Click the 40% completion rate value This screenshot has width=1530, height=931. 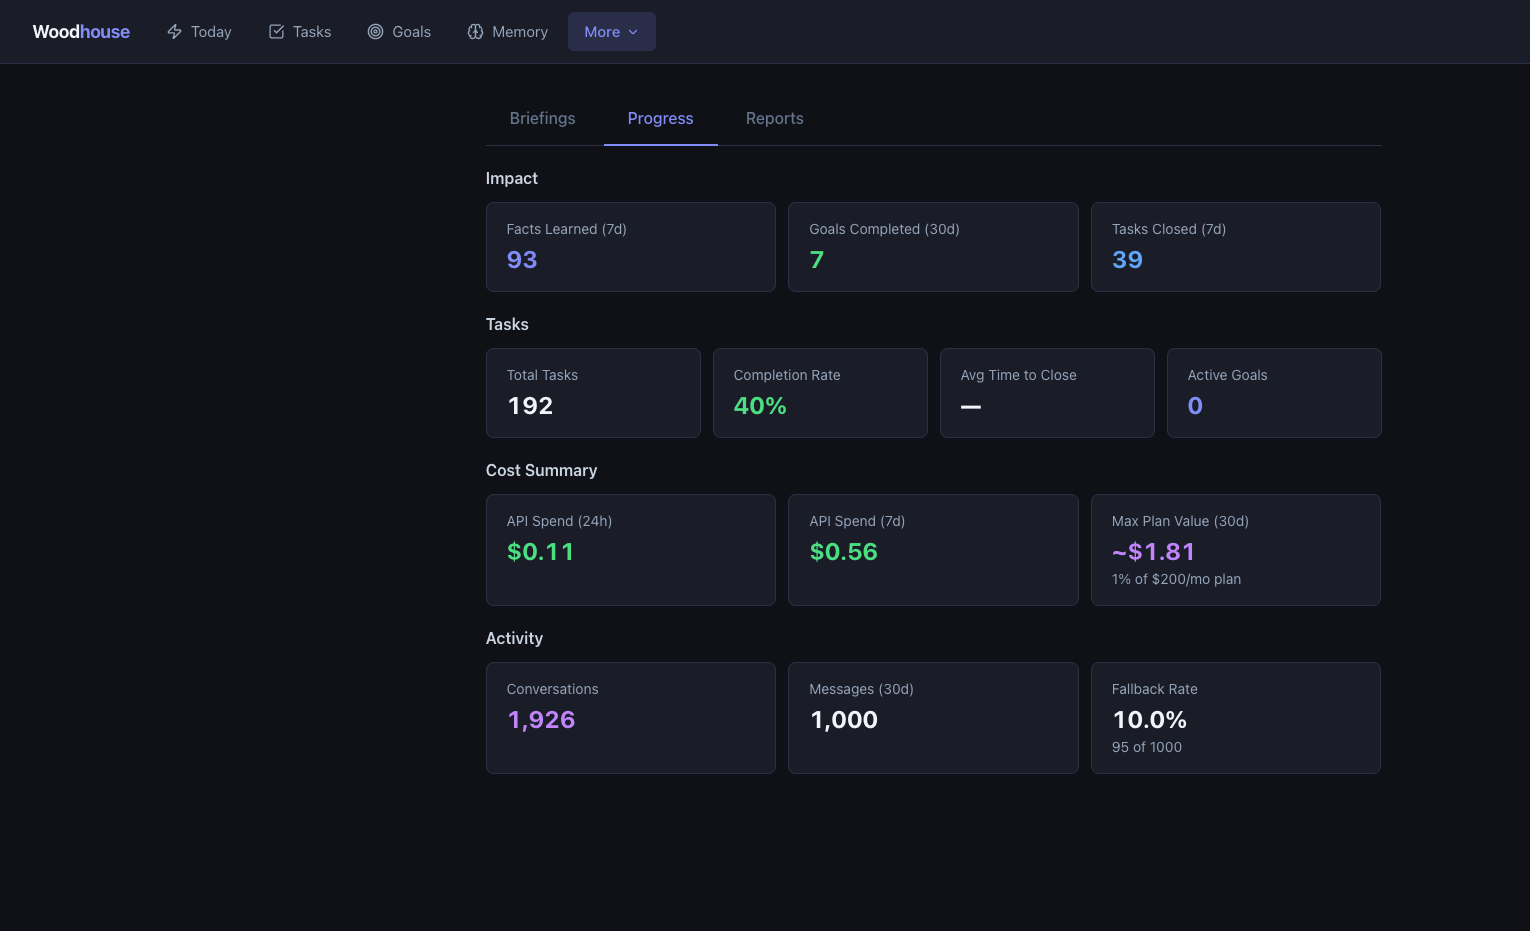pyautogui.click(x=760, y=406)
